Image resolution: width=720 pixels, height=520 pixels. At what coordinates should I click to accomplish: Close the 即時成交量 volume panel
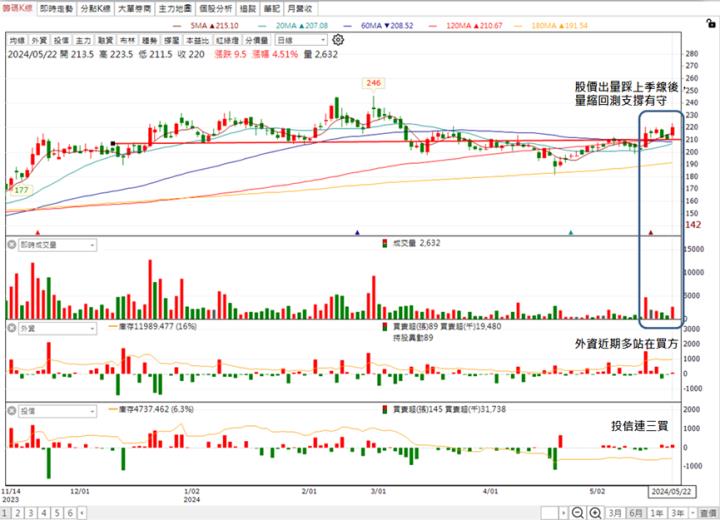tap(10, 244)
